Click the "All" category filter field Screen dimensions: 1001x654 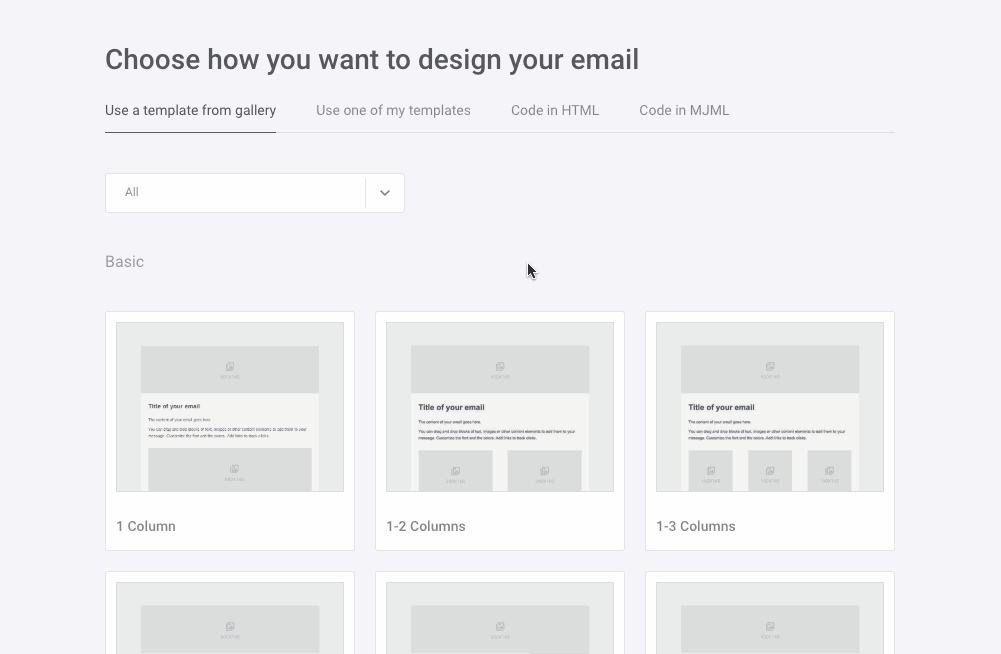pyautogui.click(x=255, y=193)
